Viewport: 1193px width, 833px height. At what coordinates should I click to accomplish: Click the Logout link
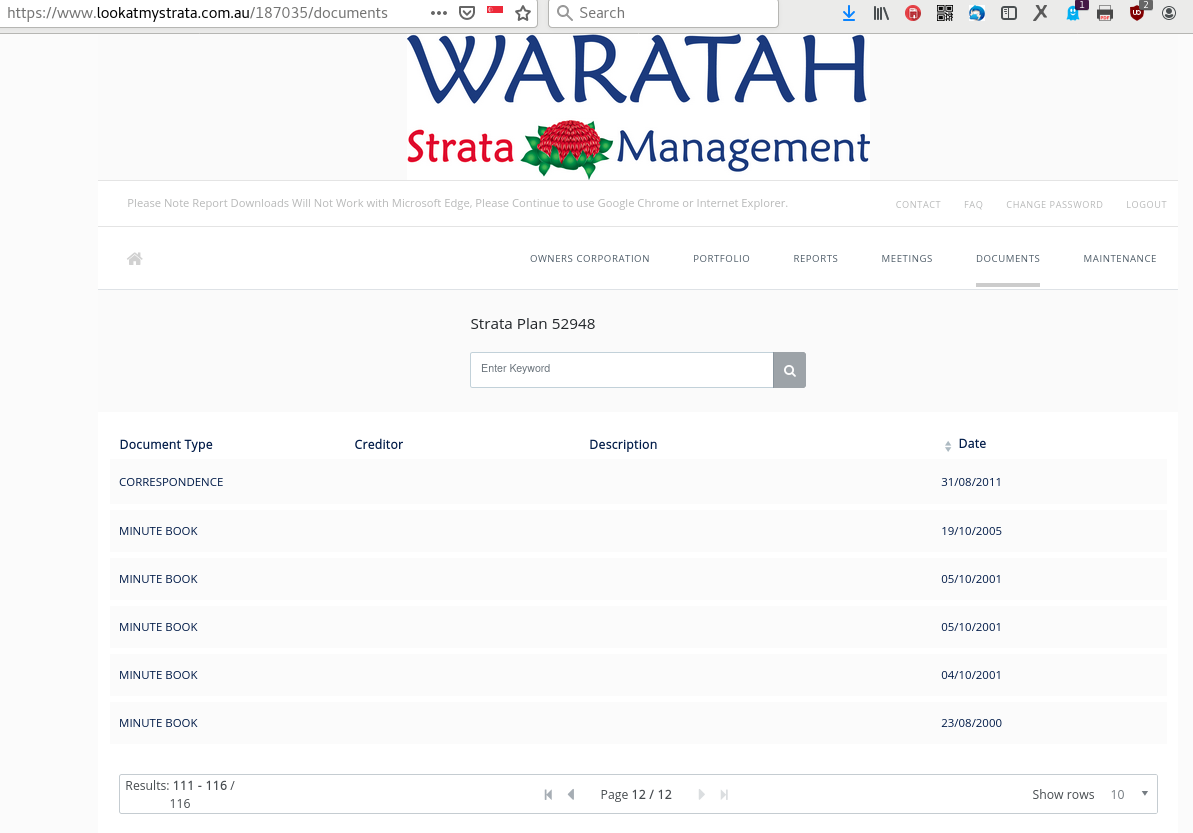click(1147, 205)
